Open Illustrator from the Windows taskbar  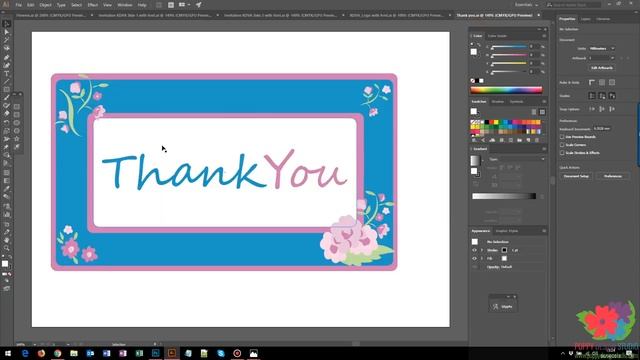click(172, 353)
